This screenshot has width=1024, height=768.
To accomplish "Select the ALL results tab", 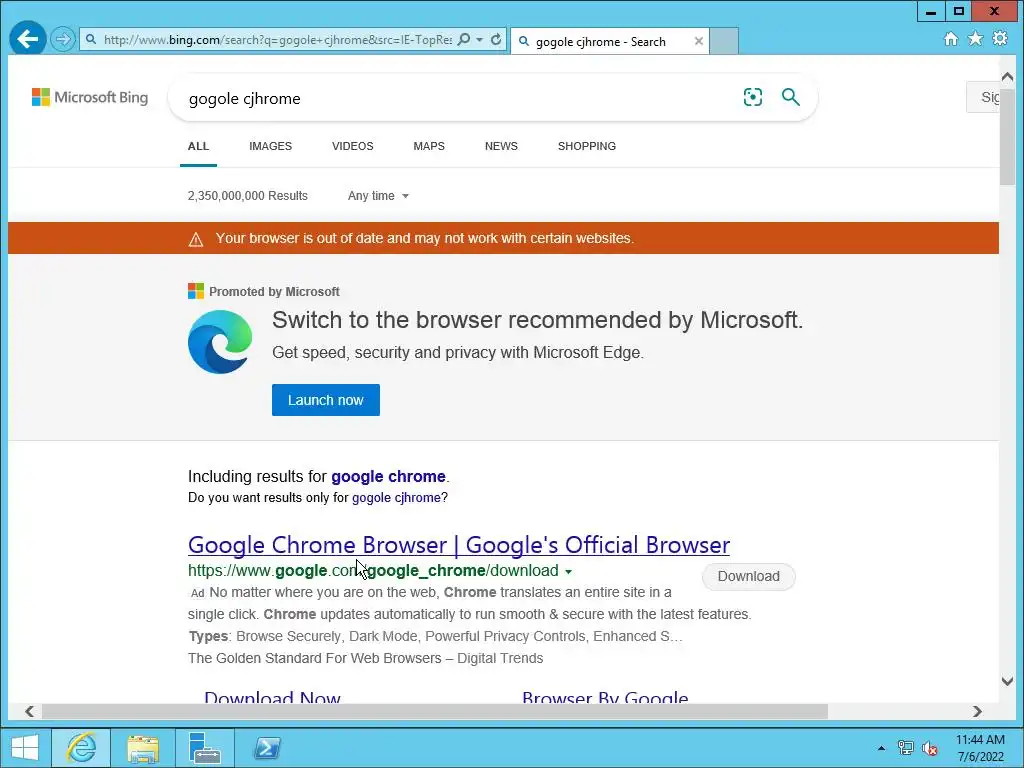I will (199, 146).
